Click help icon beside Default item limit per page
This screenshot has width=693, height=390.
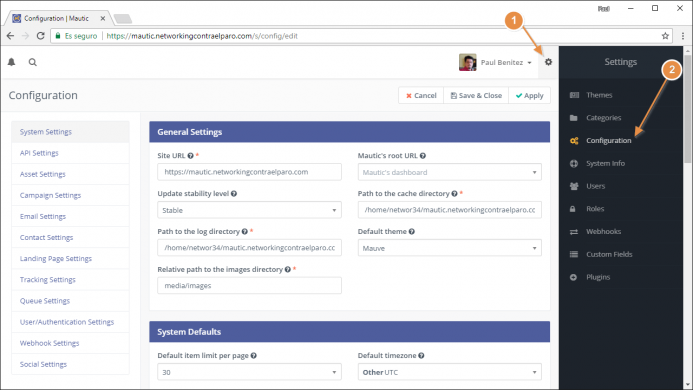254,356
